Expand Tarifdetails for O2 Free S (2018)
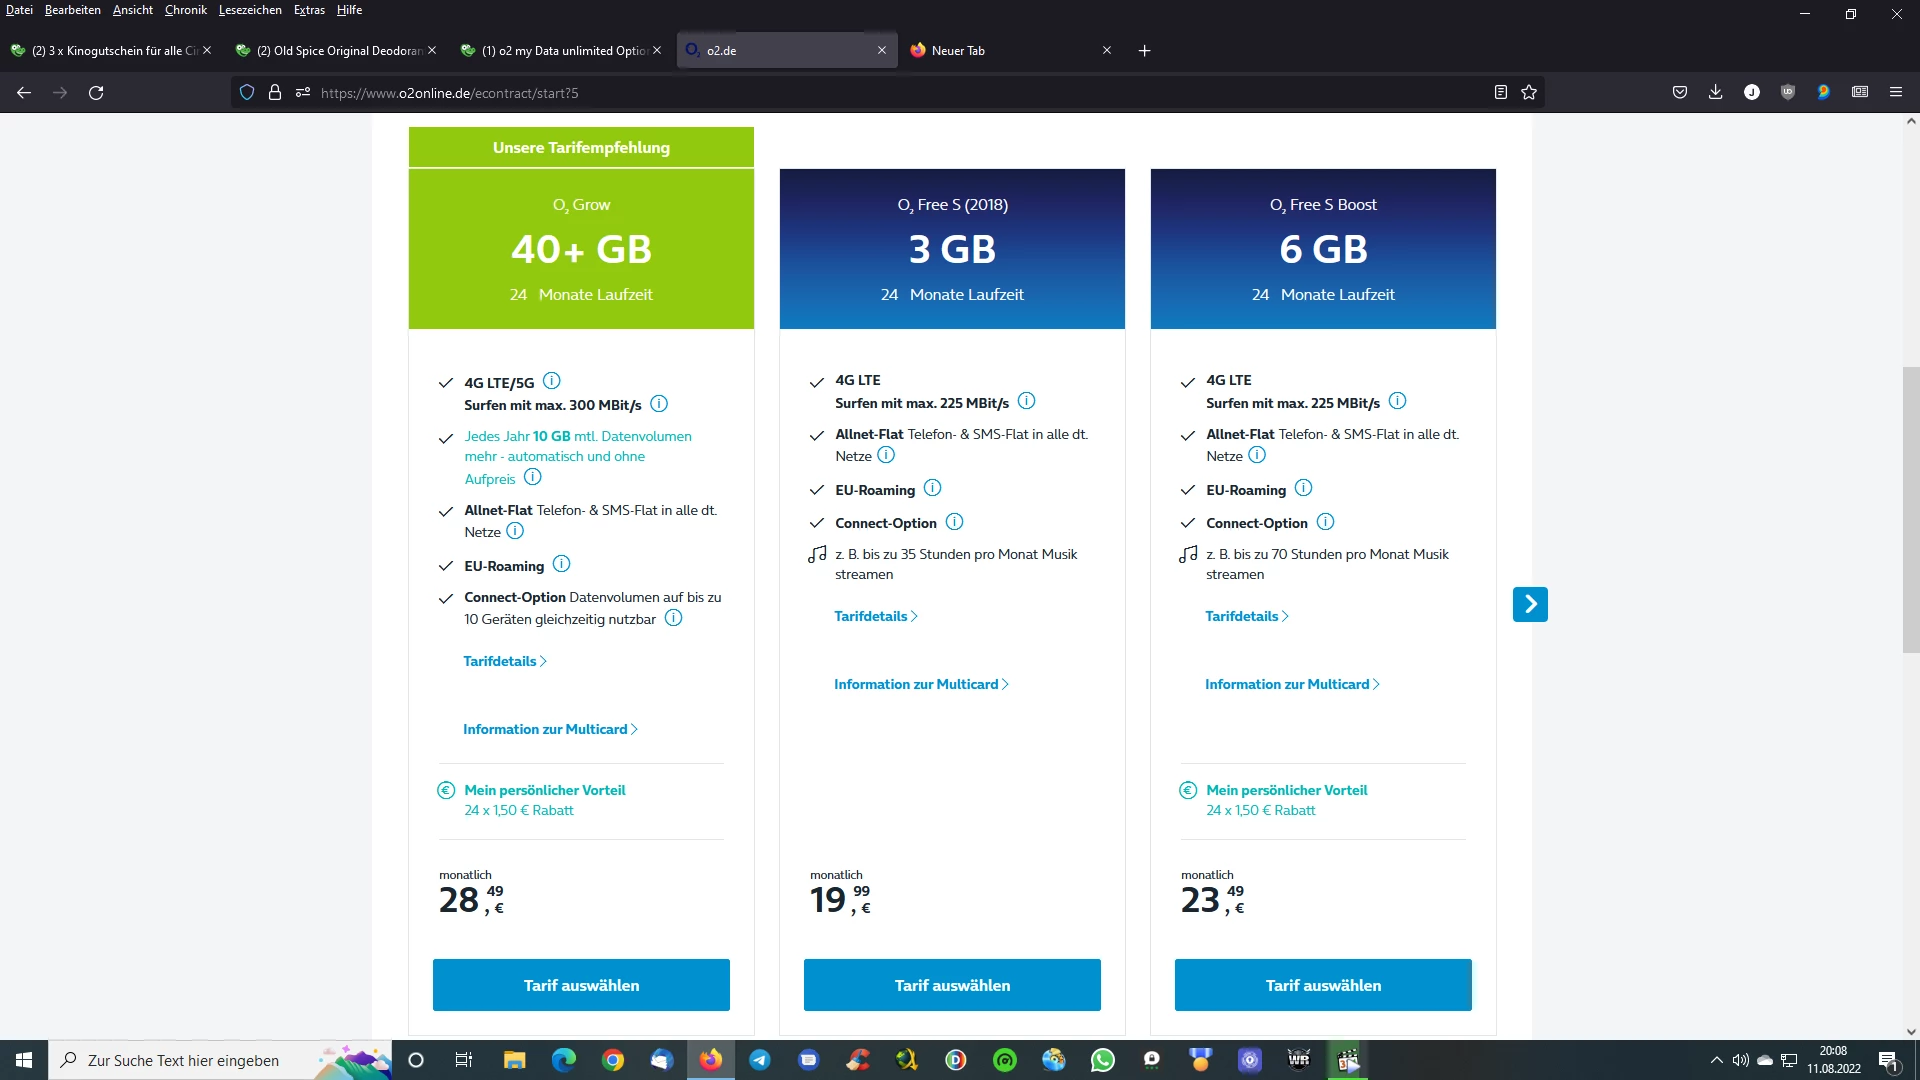This screenshot has height=1080, width=1920. [875, 616]
